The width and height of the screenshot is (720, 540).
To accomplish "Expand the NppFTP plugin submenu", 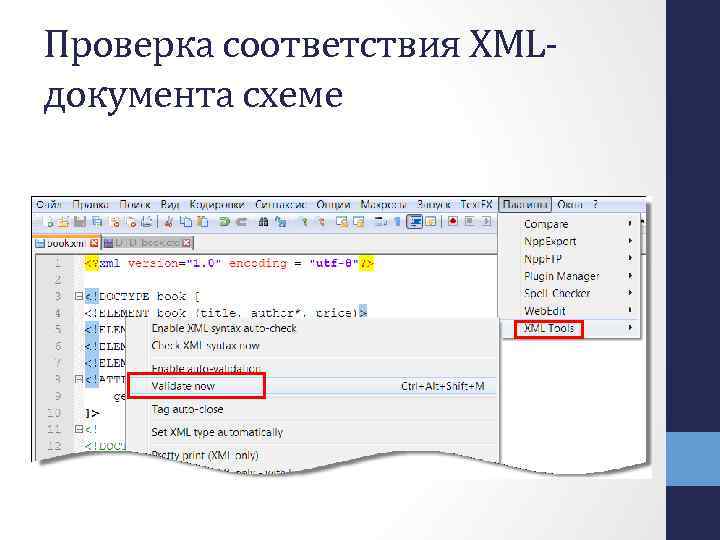I will click(x=571, y=259).
